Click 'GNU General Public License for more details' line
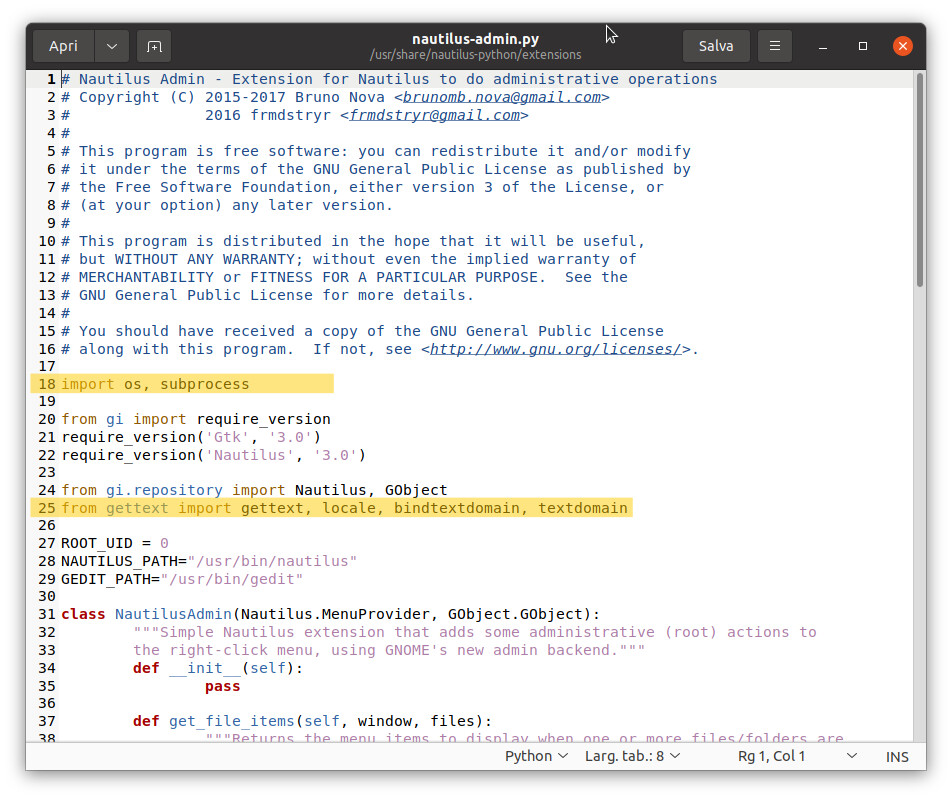The width and height of the screenshot is (952, 799). click(267, 295)
